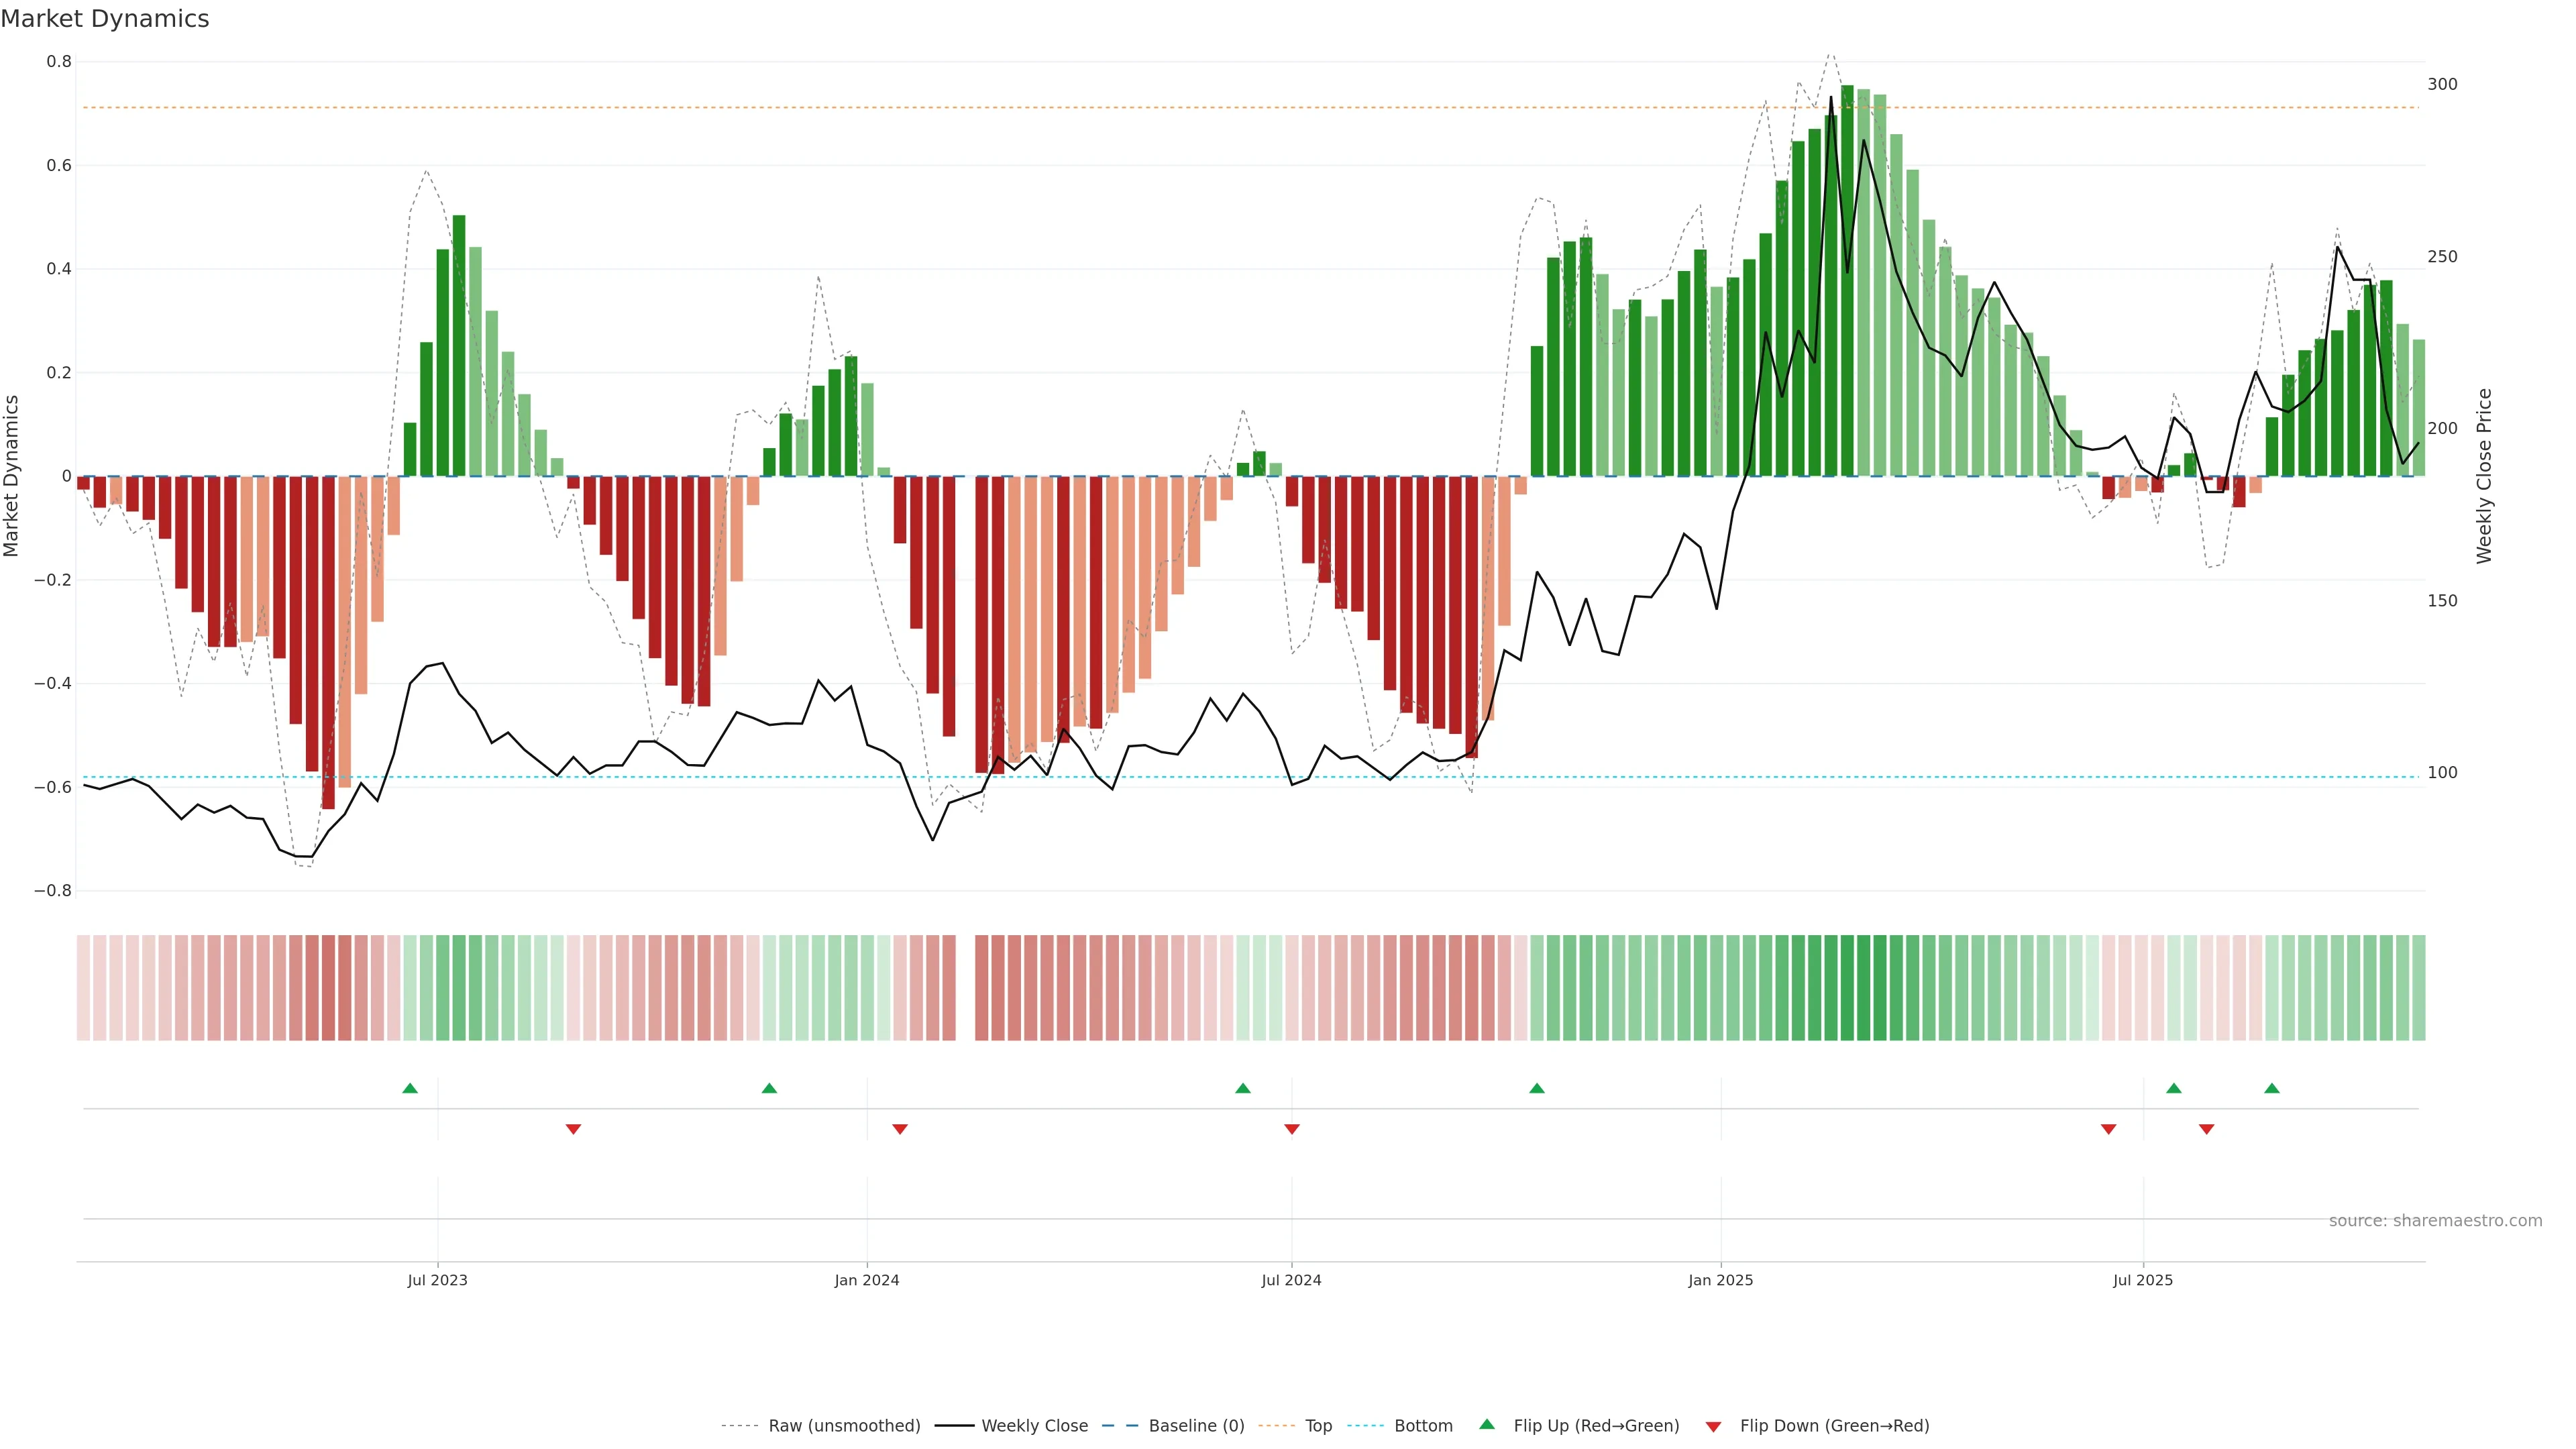Viewport: 2576px width, 1449px height.
Task: Click the flip-up marker just before Jul 2023
Action: click(x=410, y=1088)
